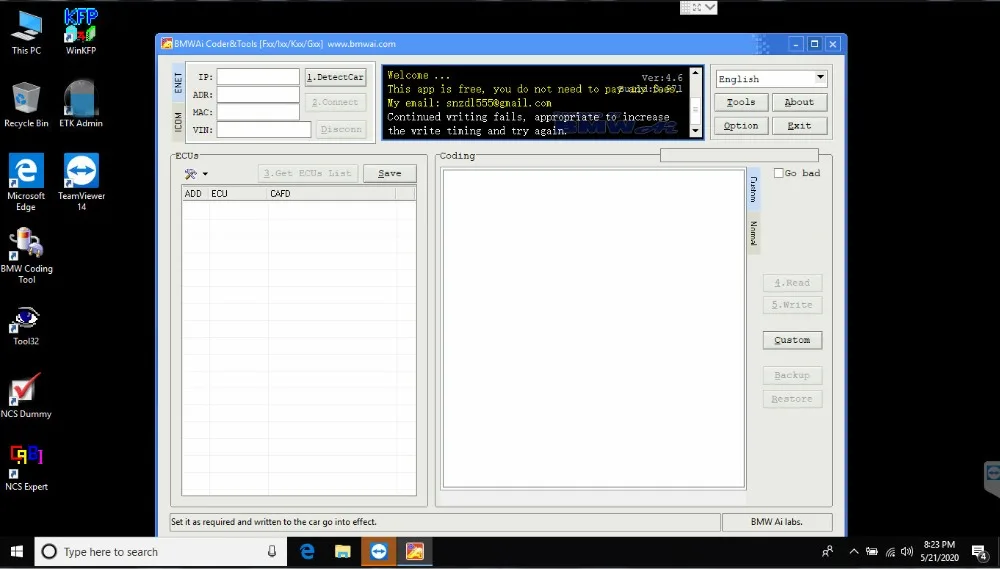1000x569 pixels.
Task: Click the 5.Write button
Action: pyautogui.click(x=793, y=305)
